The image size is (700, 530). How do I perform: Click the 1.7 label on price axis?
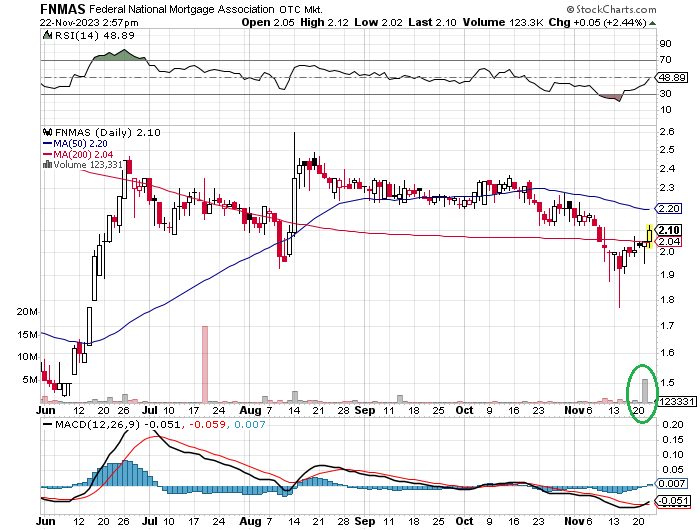tap(667, 326)
